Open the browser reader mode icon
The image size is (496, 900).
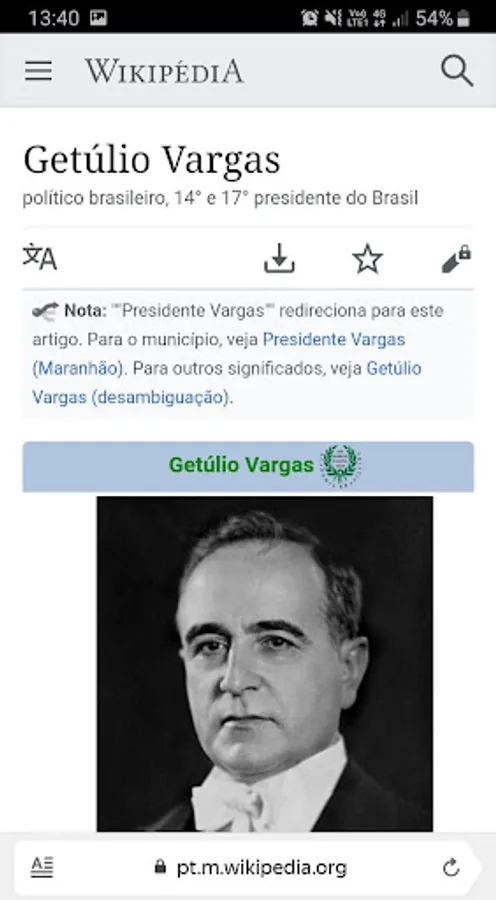pos(42,867)
